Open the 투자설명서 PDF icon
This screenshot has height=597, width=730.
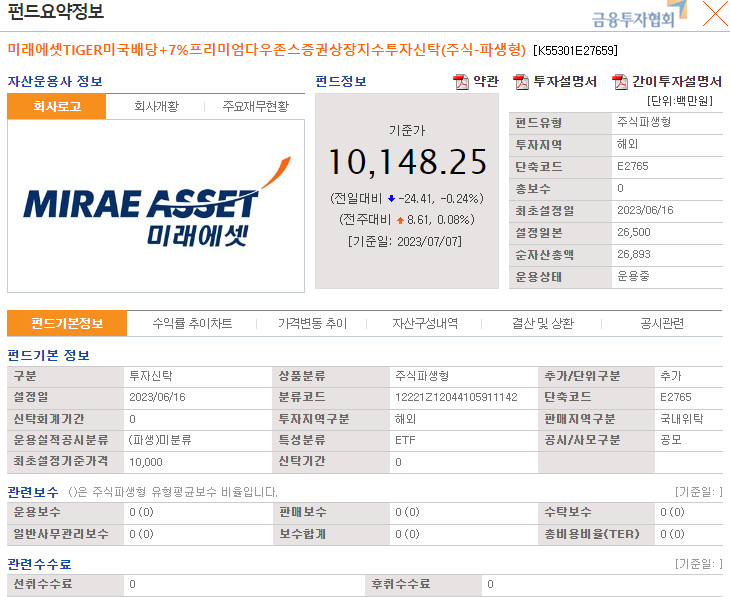(x=521, y=82)
